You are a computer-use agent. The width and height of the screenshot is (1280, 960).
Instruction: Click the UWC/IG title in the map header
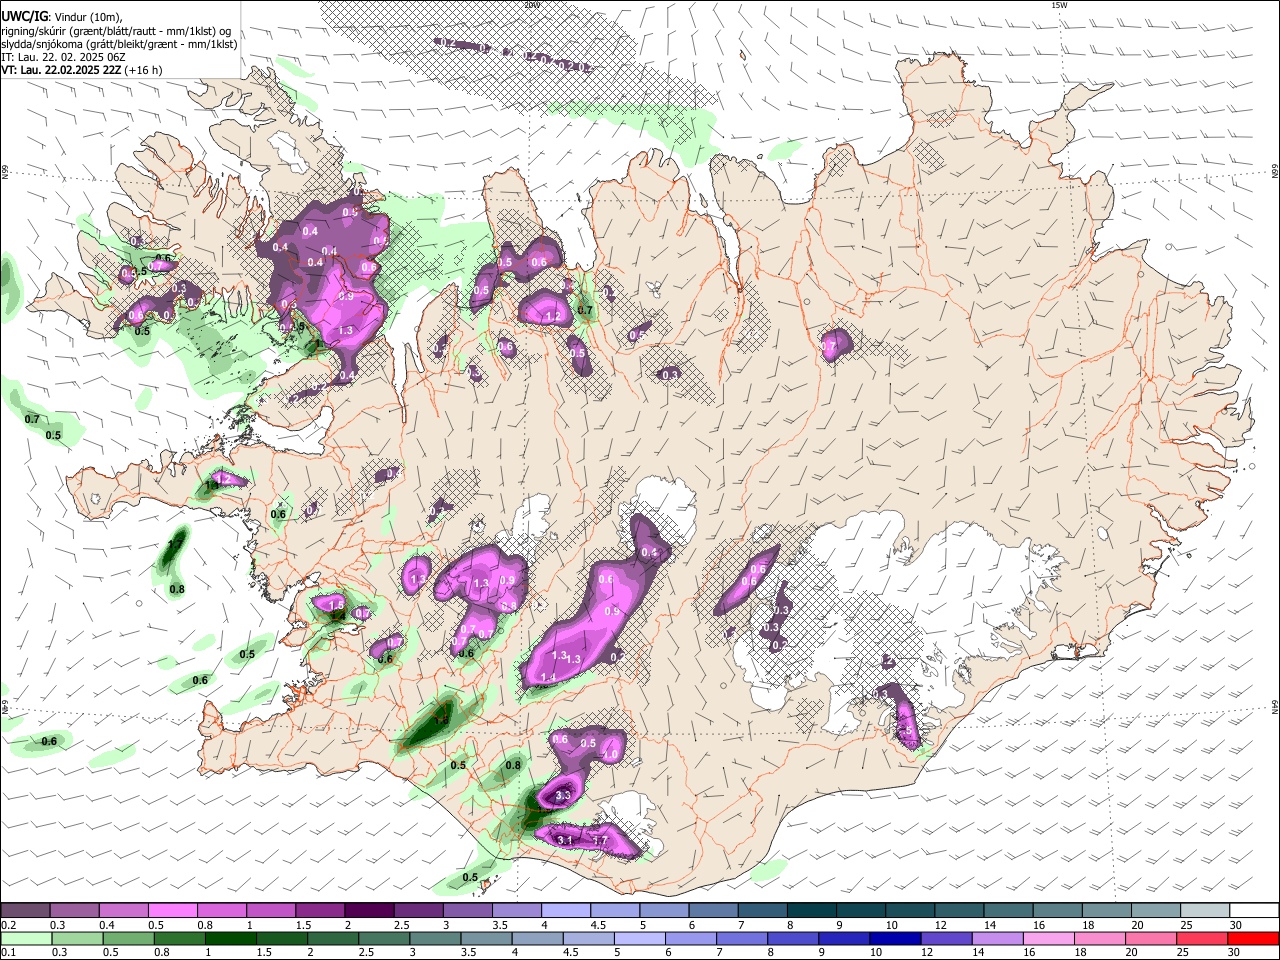pos(24,15)
